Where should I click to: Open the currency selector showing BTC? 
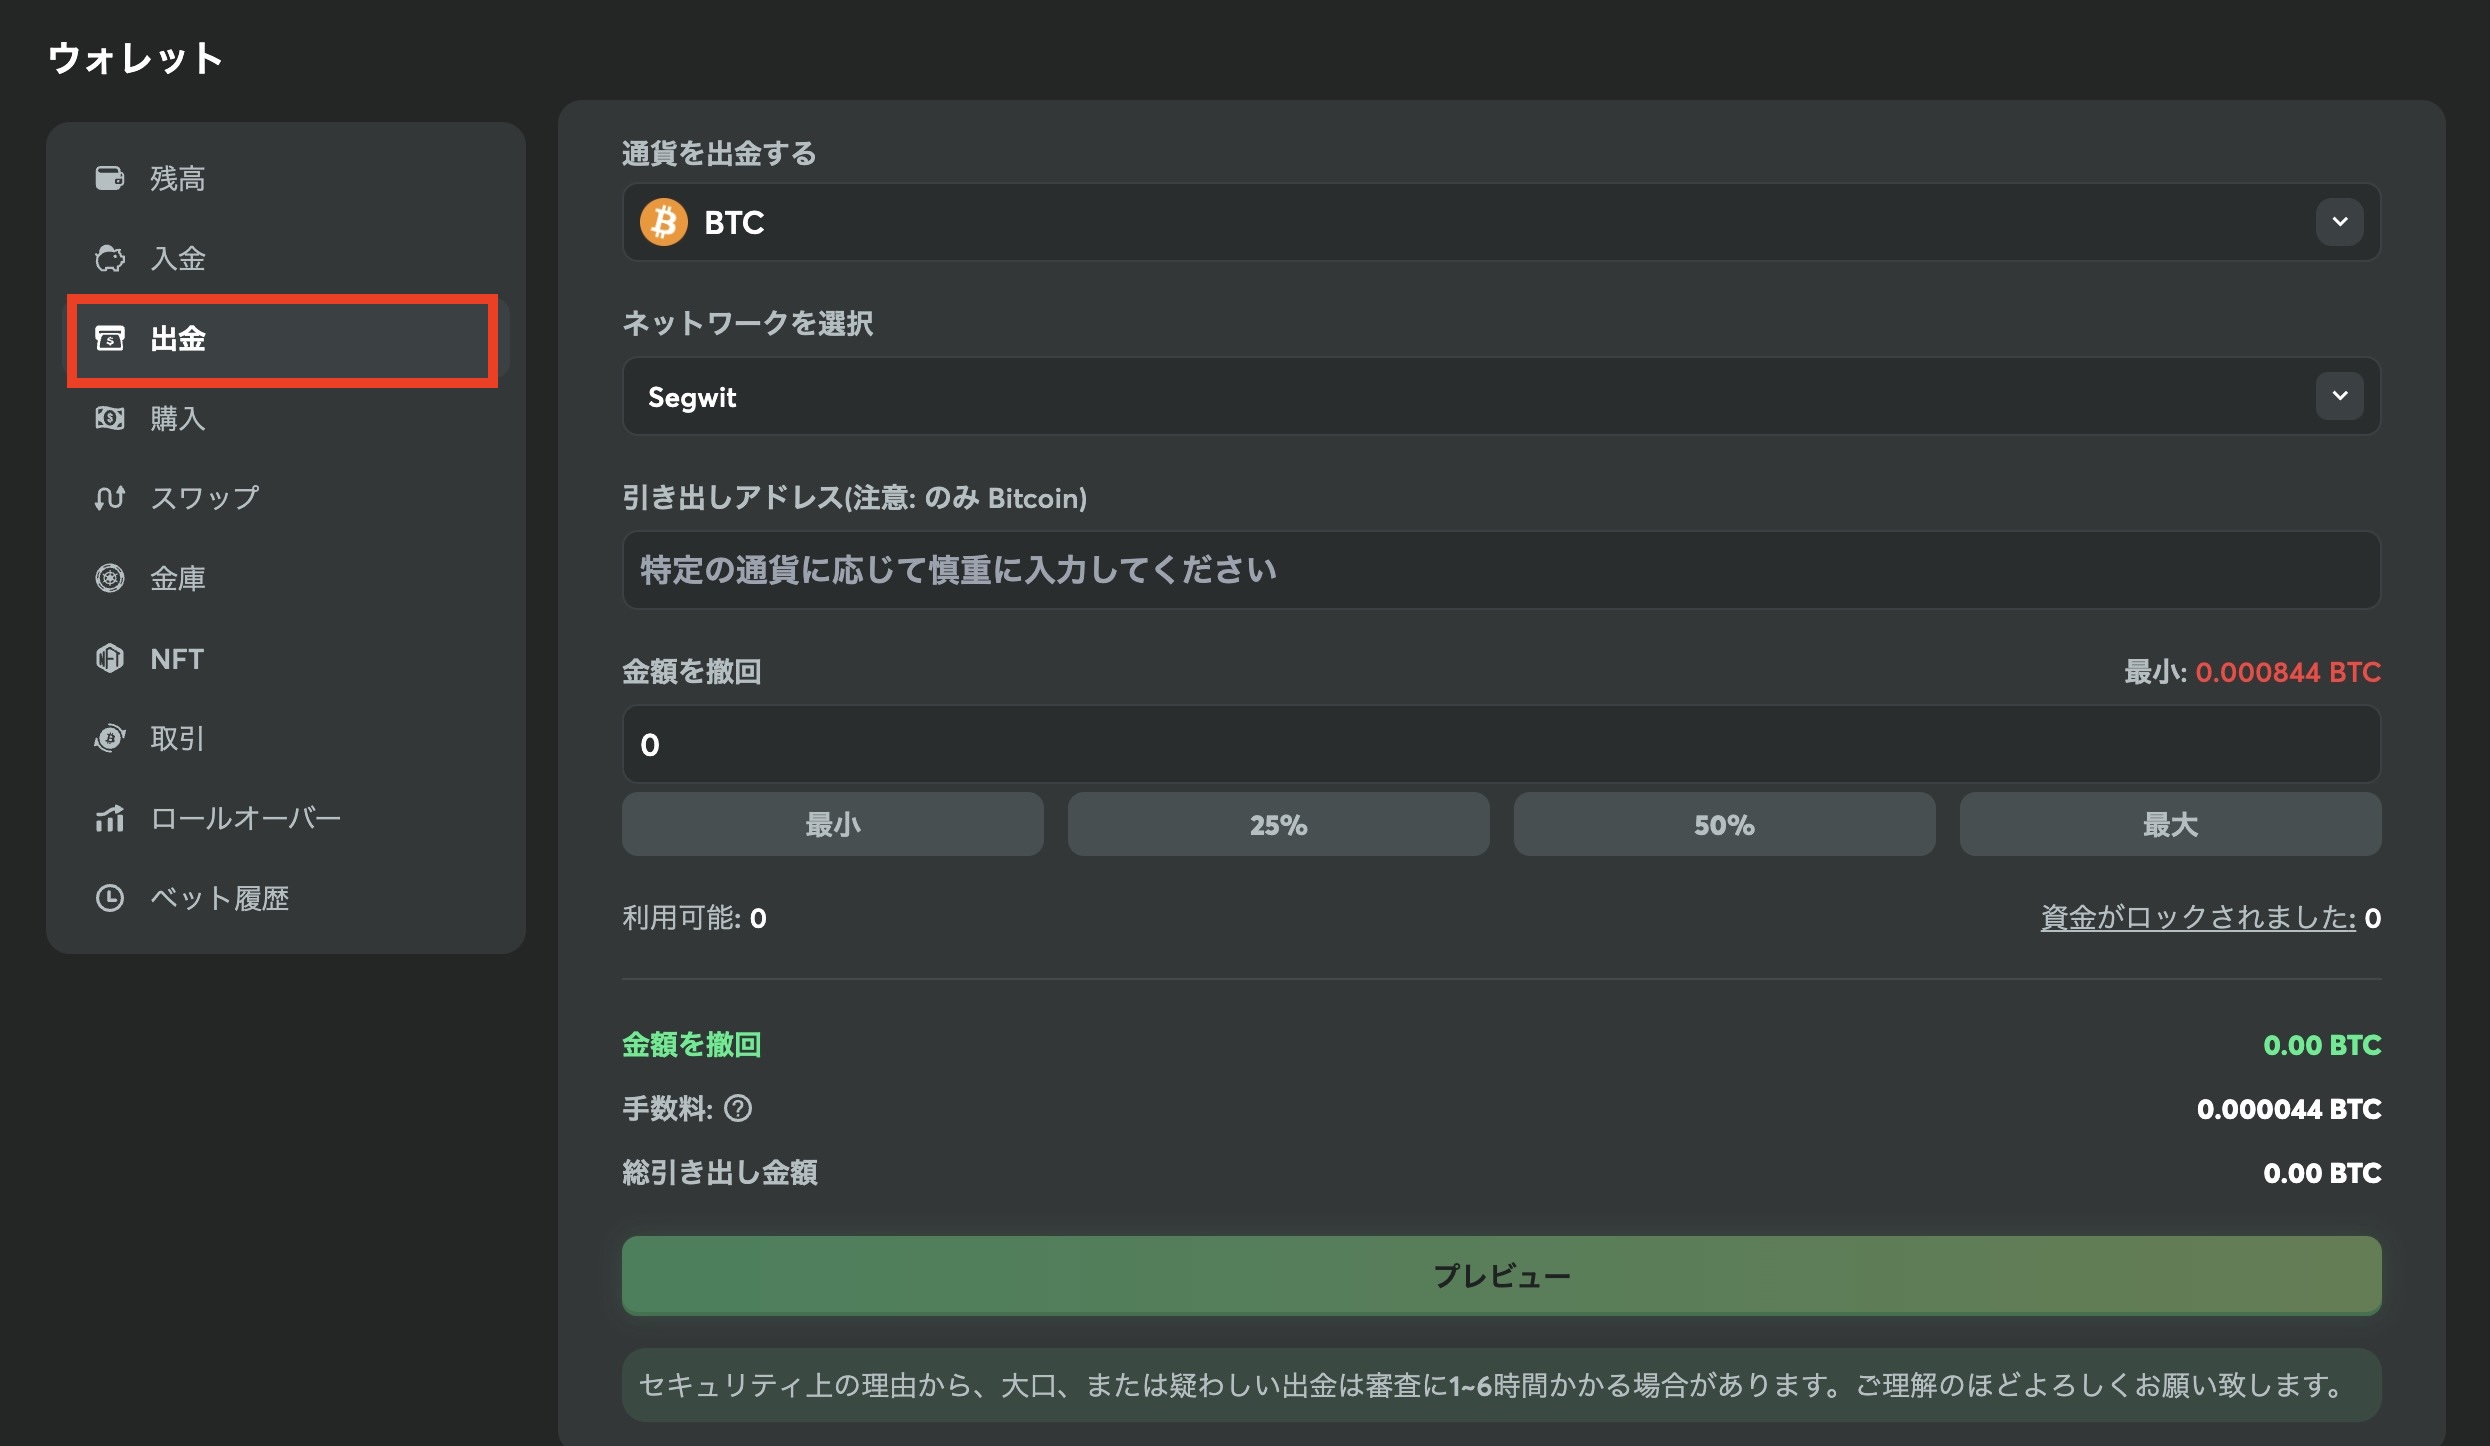pyautogui.click(x=1501, y=222)
